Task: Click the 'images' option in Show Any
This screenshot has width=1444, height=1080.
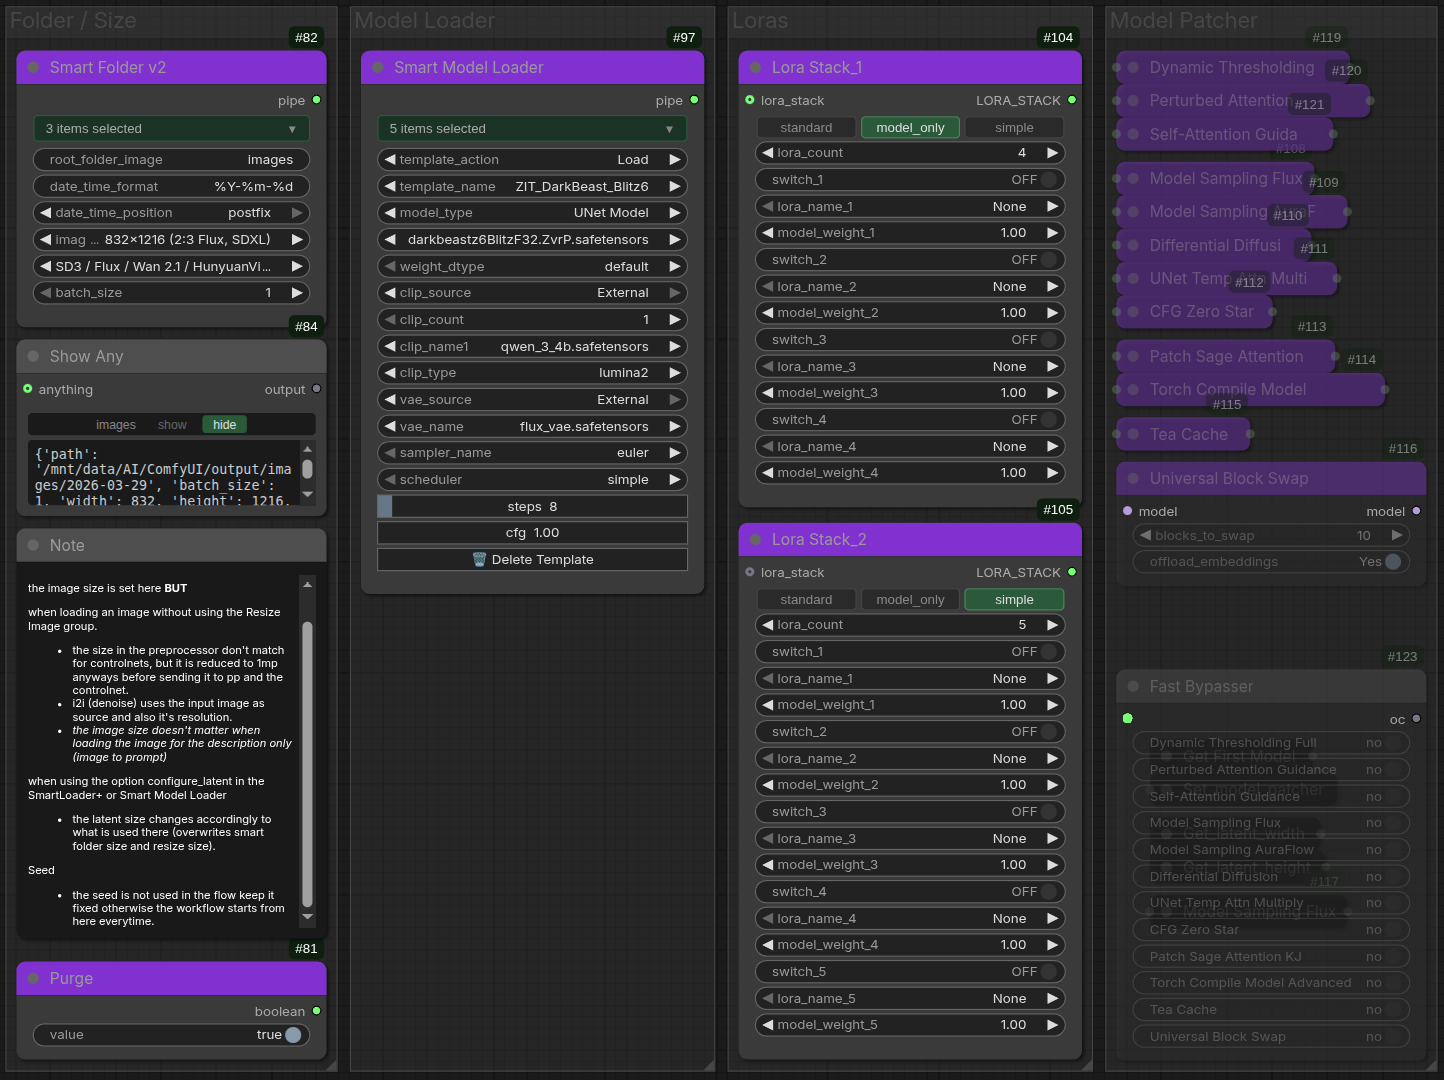Action: point(116,425)
